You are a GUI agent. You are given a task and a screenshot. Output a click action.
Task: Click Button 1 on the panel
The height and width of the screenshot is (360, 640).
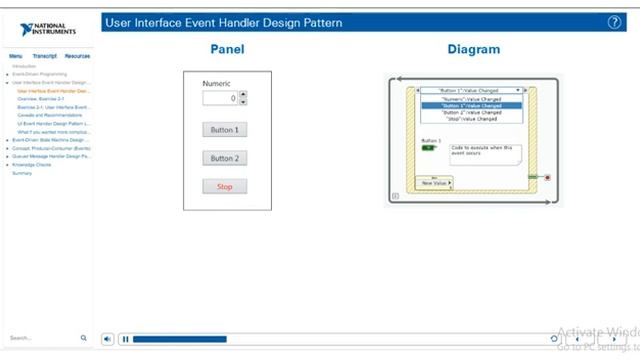[x=224, y=130]
